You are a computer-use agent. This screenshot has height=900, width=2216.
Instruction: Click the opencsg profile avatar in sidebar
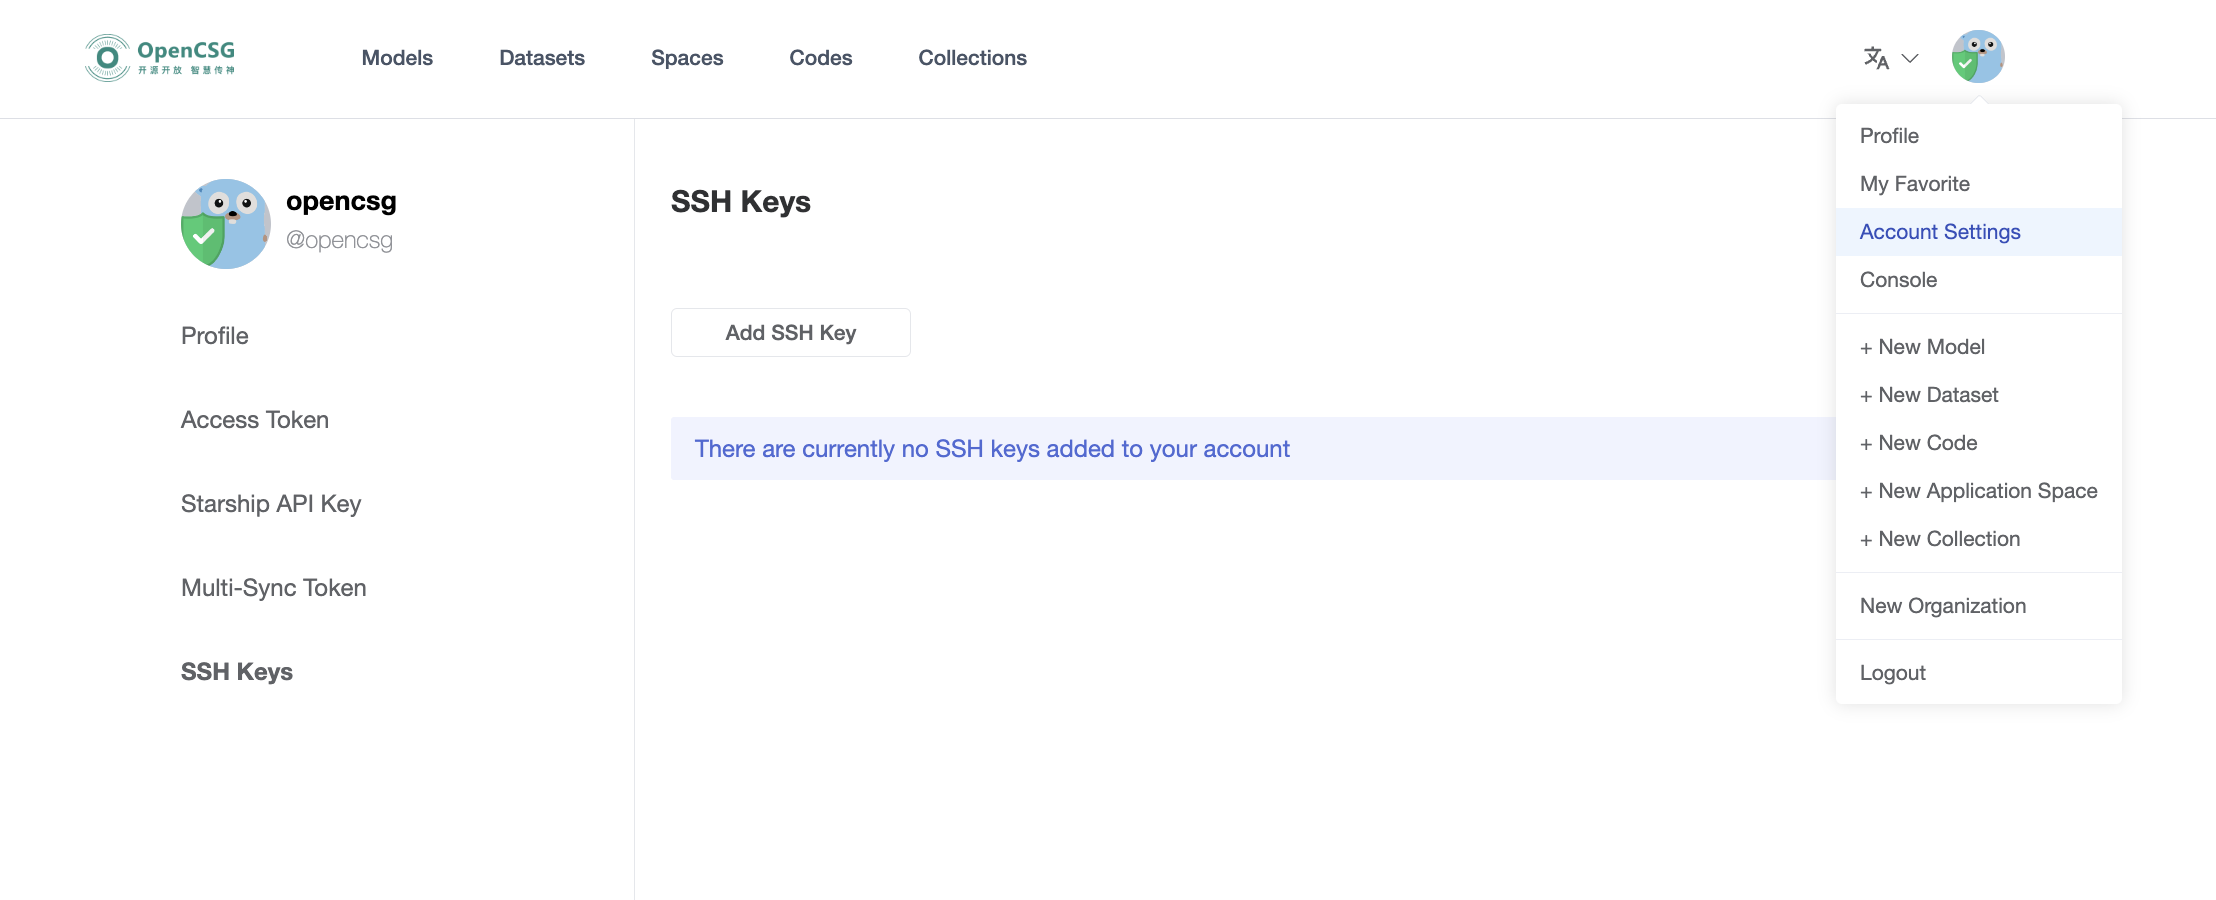[x=225, y=223]
